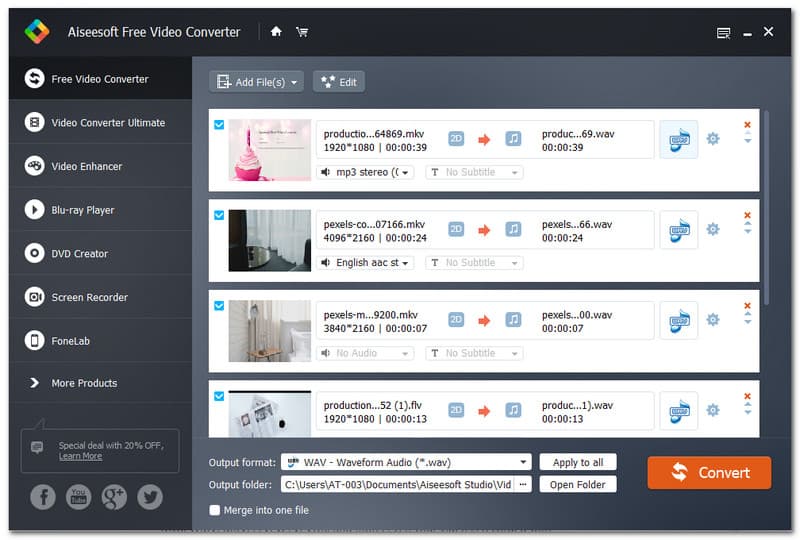Click WAV format icon for second file

pyautogui.click(x=679, y=229)
